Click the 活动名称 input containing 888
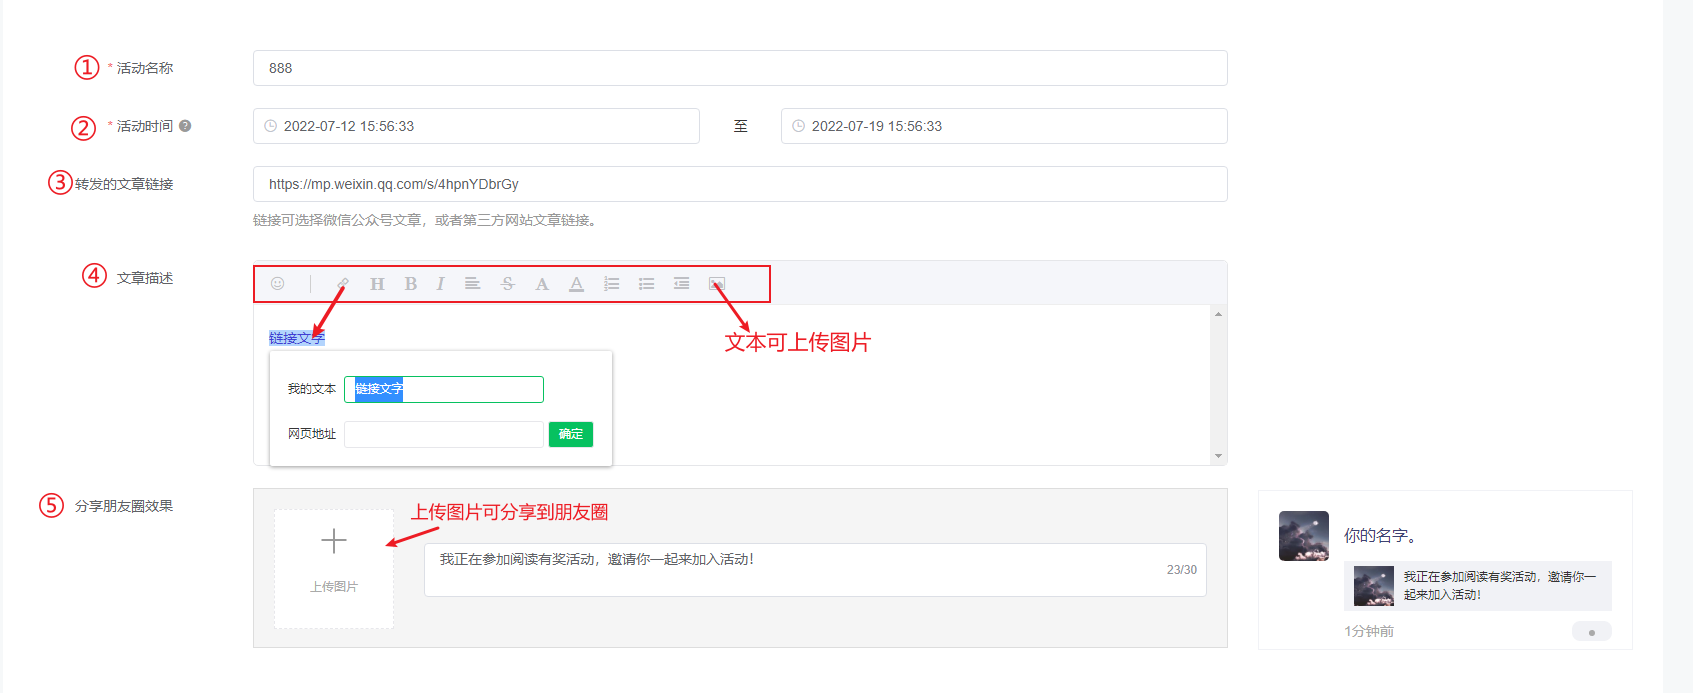Viewport: 1693px width, 693px height. (x=740, y=68)
